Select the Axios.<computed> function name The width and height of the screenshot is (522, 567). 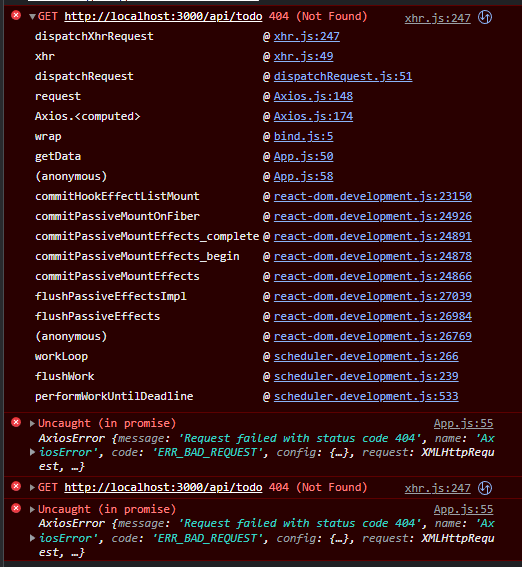(x=87, y=116)
